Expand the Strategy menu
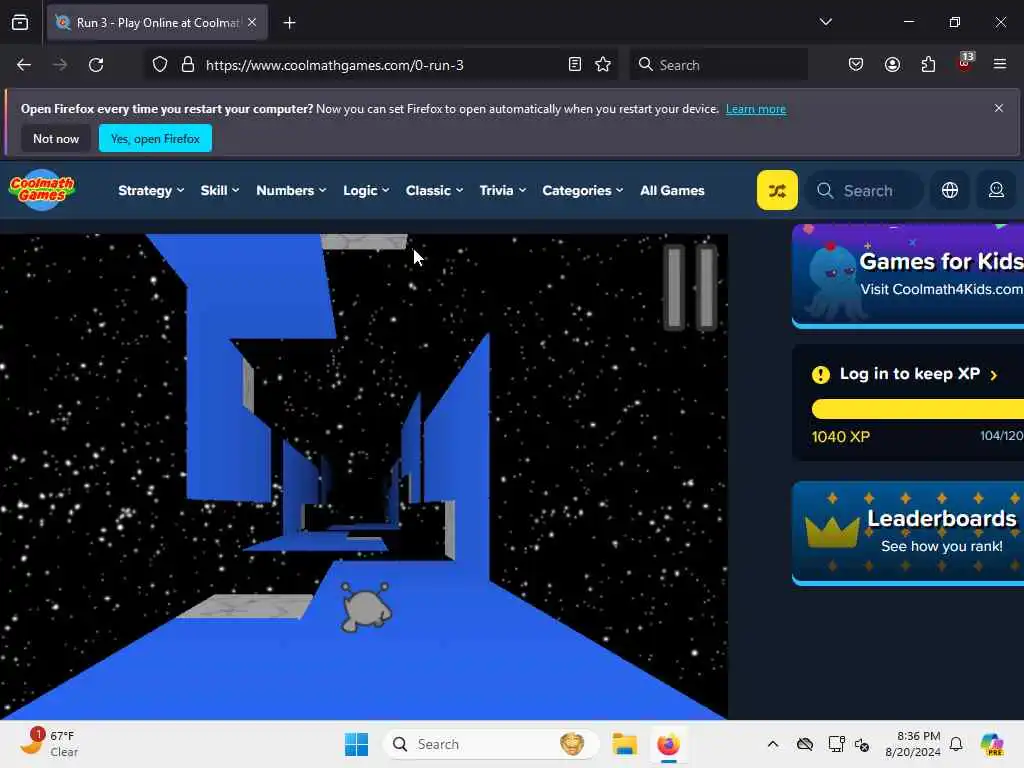Image resolution: width=1024 pixels, height=768 pixels. (x=151, y=190)
